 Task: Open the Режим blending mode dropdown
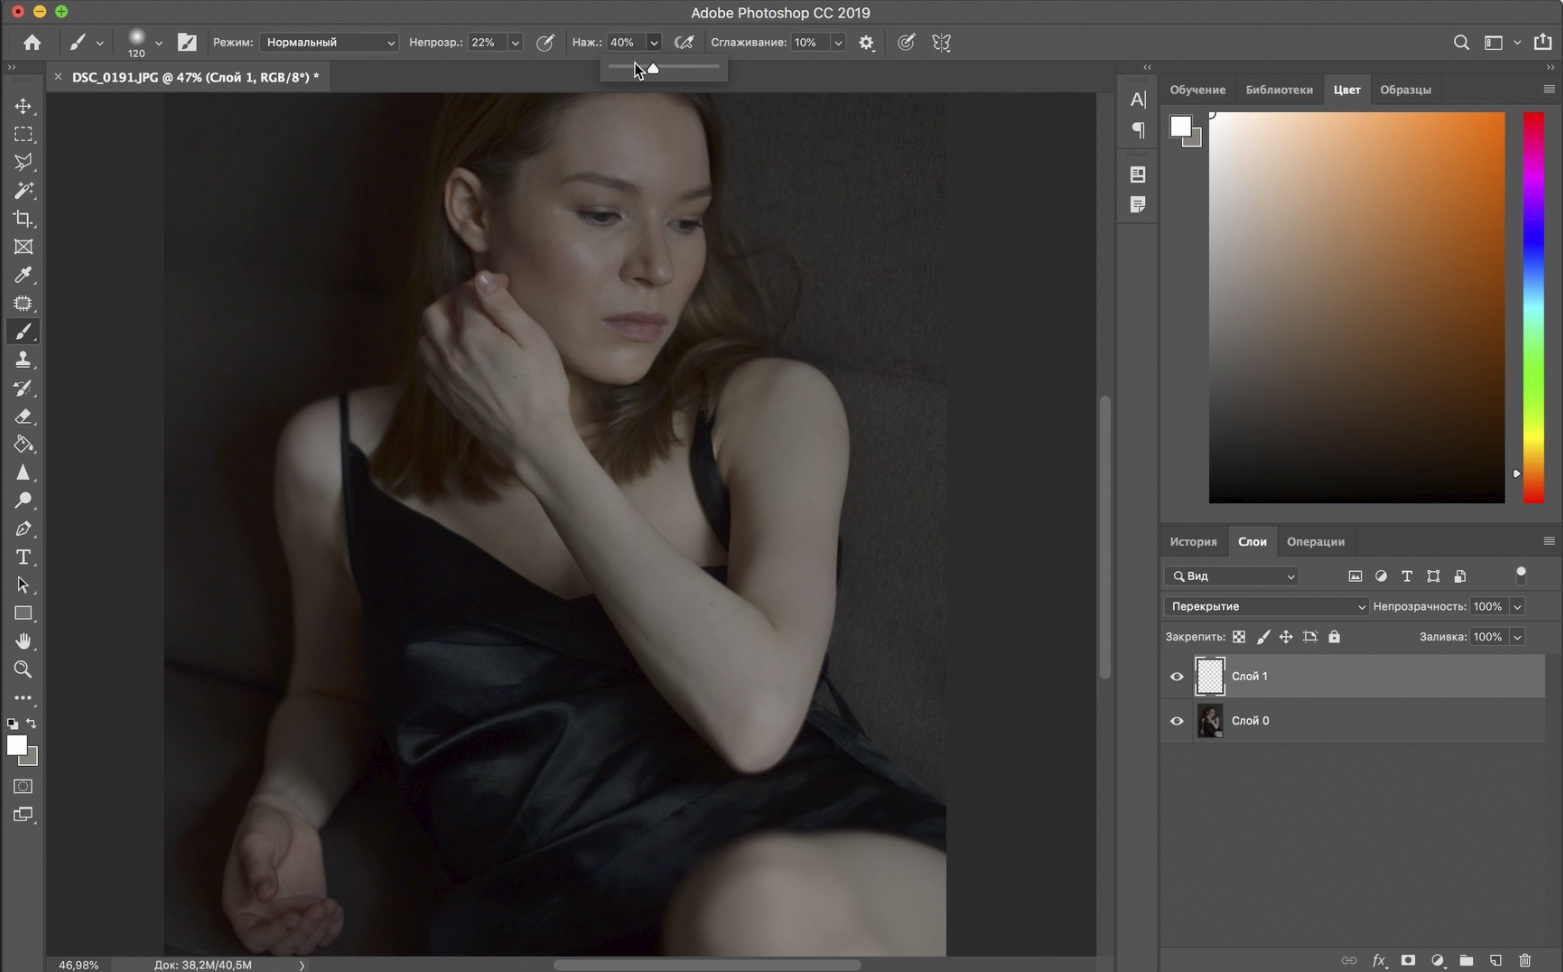[x=329, y=43]
